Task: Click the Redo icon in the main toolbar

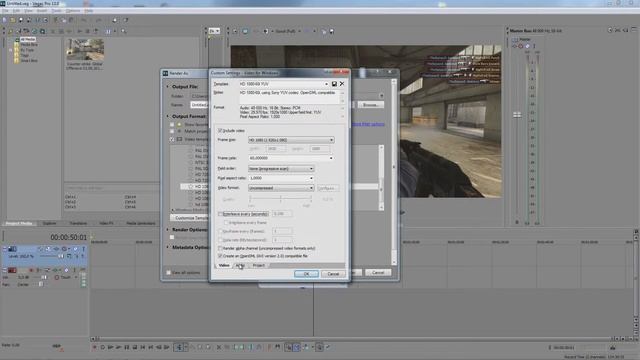Action: (99, 20)
